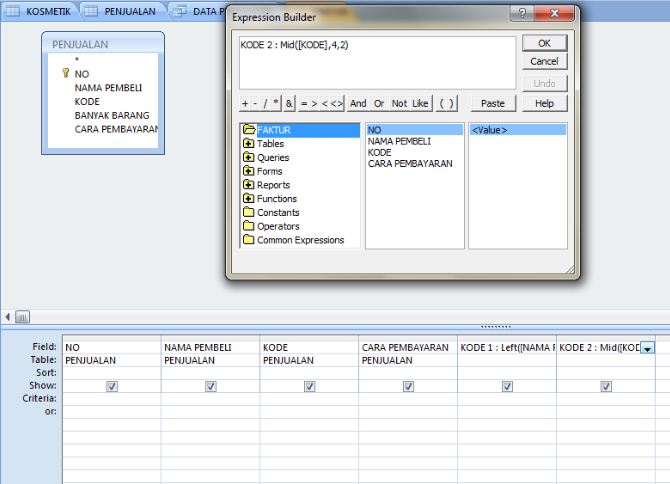Viewport: 670px width, 484px height.
Task: Select NAMA PEMBELI in PENJUALAN table box
Action: pyautogui.click(x=108, y=88)
